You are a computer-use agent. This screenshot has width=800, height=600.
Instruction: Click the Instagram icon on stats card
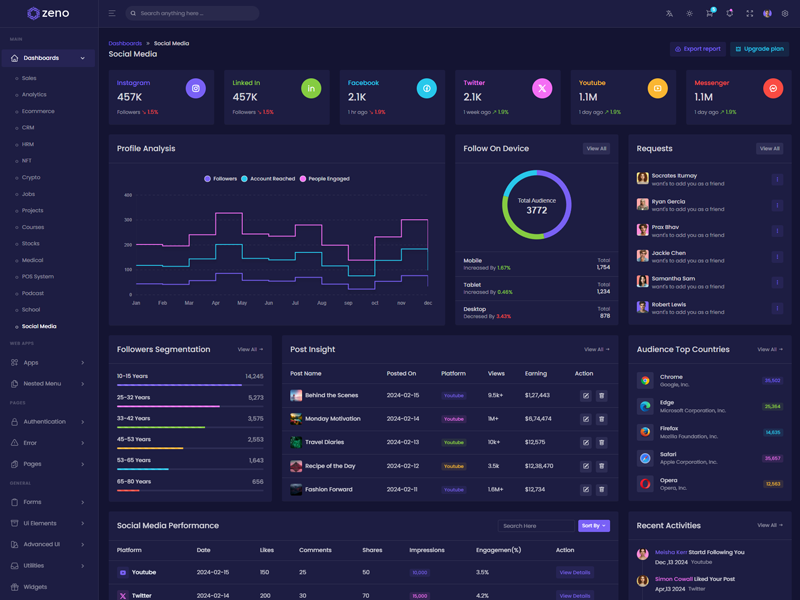196,89
